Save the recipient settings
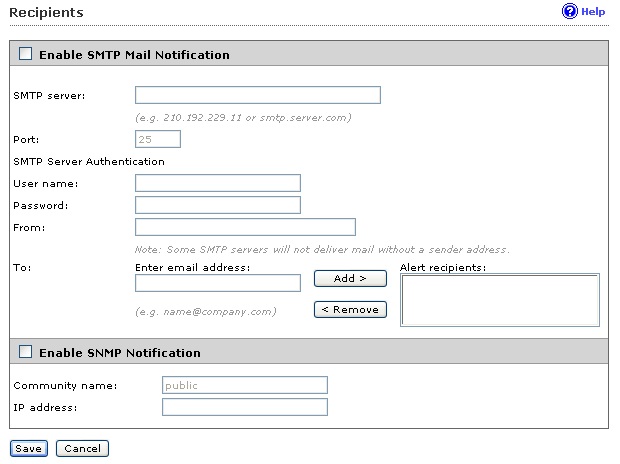Image resolution: width=620 pixels, height=464 pixels. tap(28, 448)
